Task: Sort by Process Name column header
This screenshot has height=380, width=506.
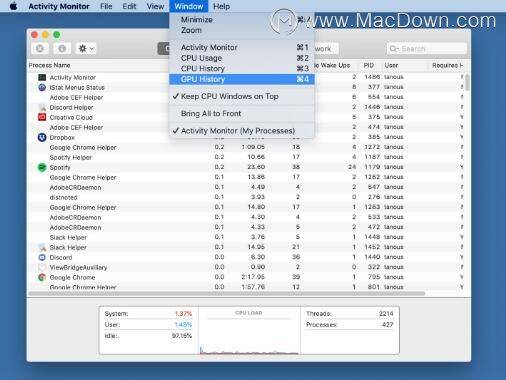Action: [49, 65]
